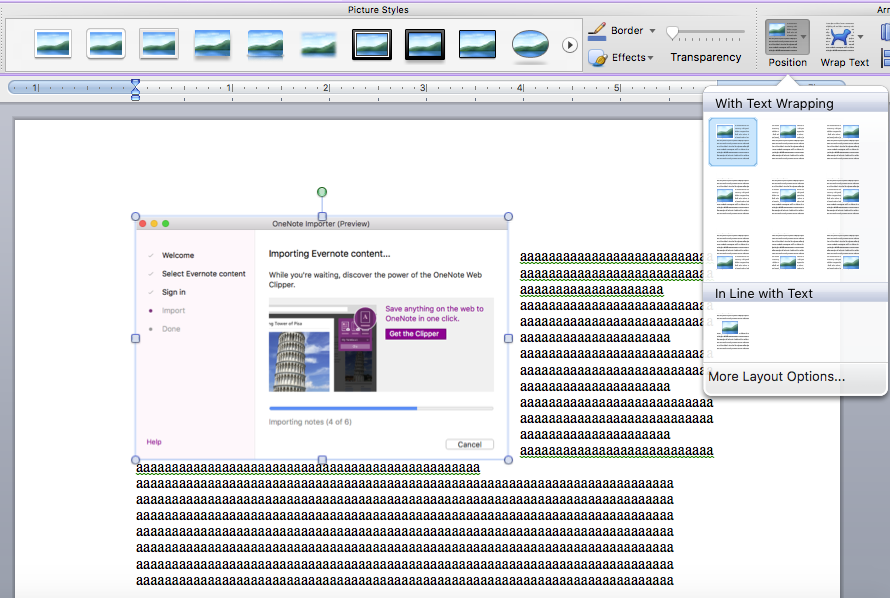Click the Sign in step in image

tap(174, 292)
